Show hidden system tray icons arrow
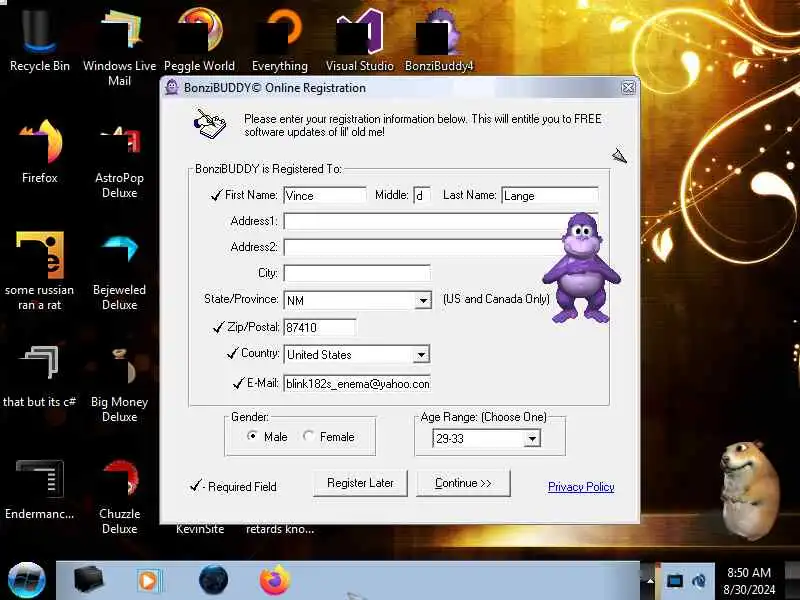Image resolution: width=800 pixels, height=600 pixels. [x=649, y=581]
